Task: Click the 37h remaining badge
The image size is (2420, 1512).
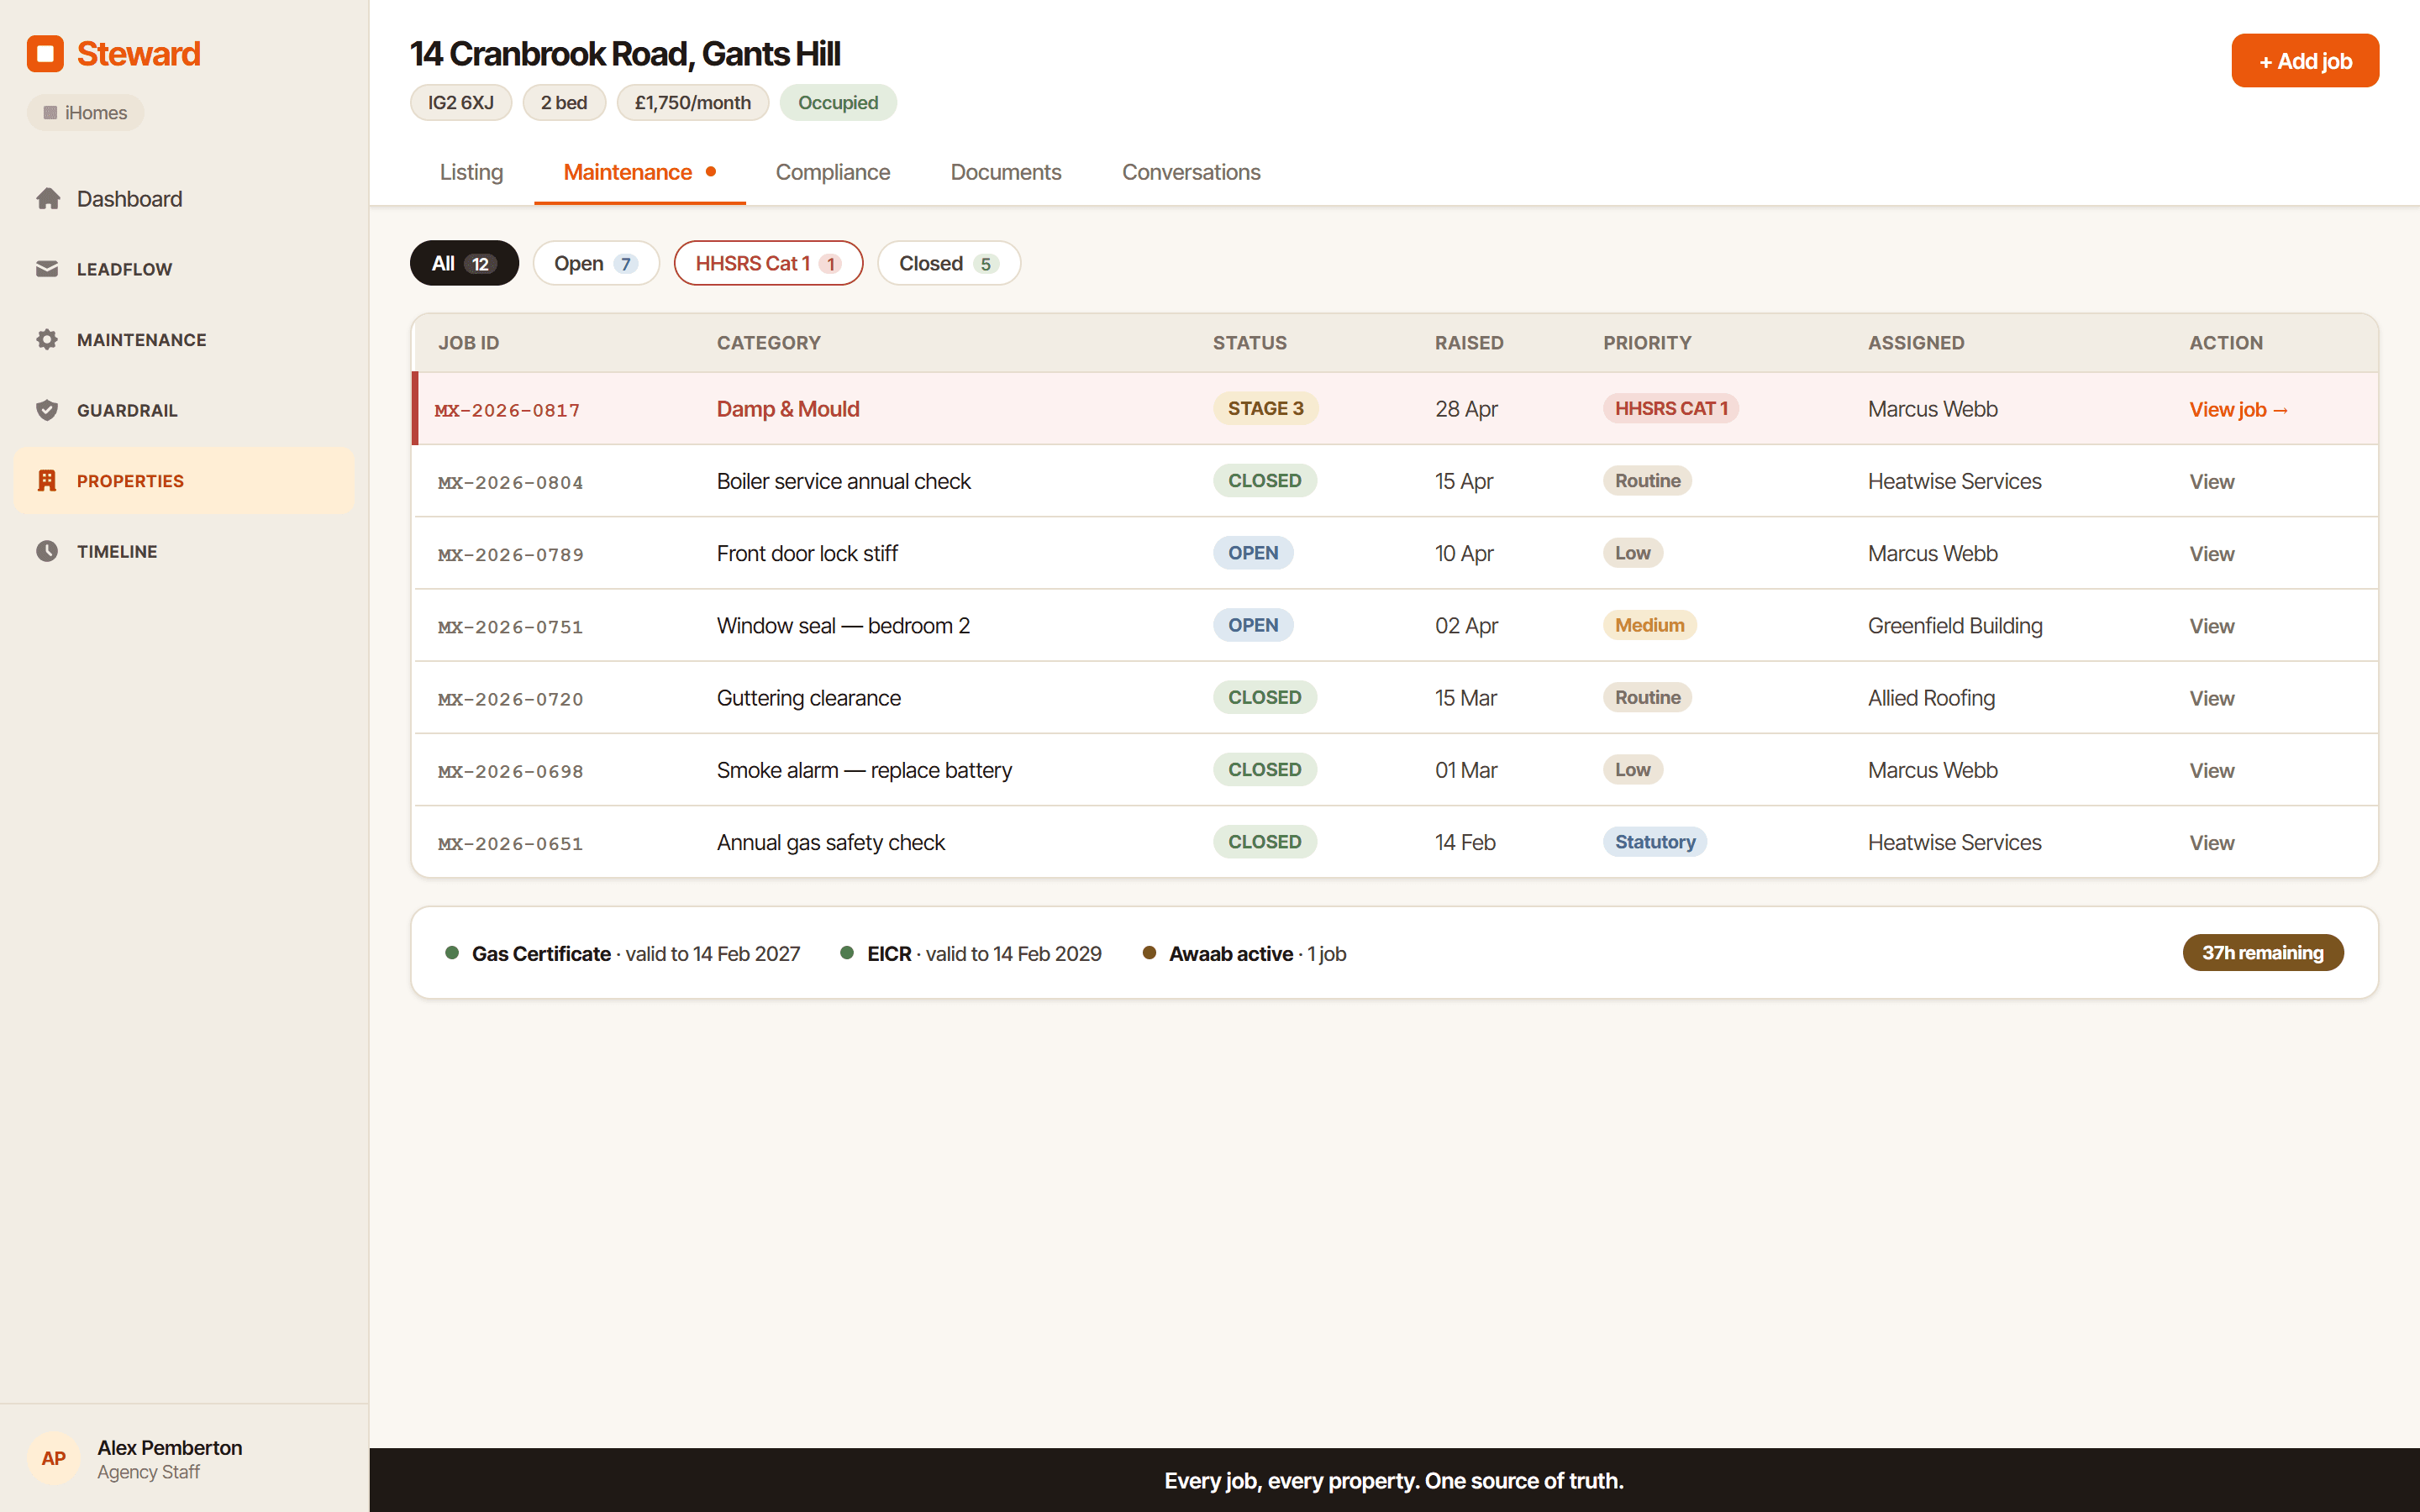Action: click(2262, 953)
